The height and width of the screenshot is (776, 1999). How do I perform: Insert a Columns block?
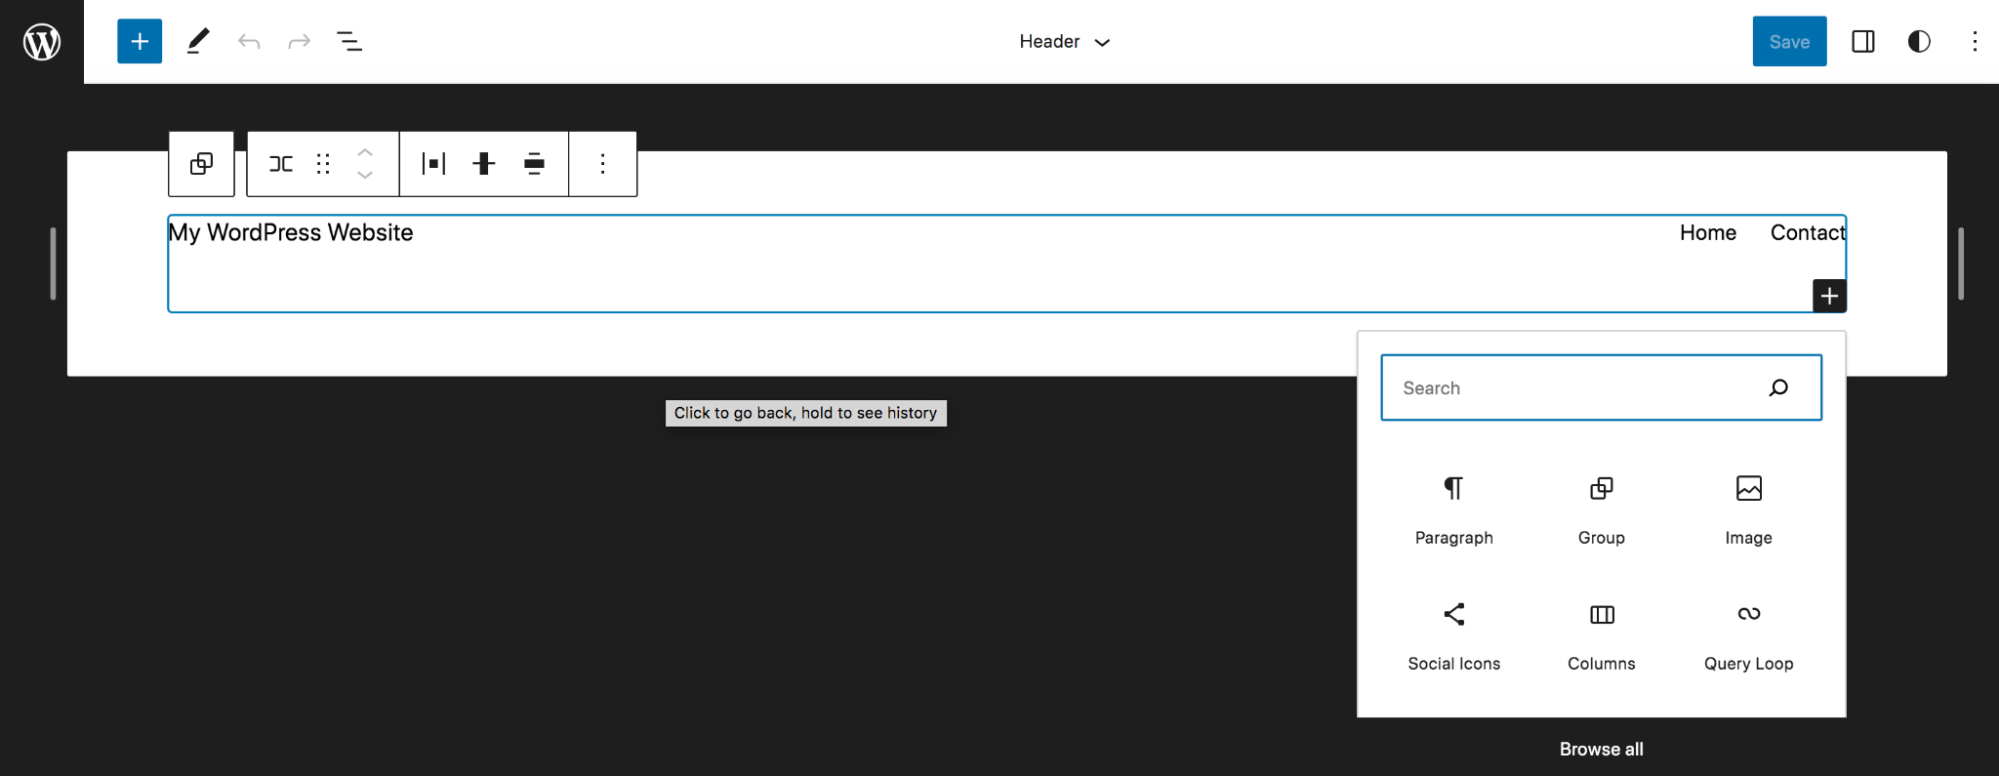tap(1601, 636)
